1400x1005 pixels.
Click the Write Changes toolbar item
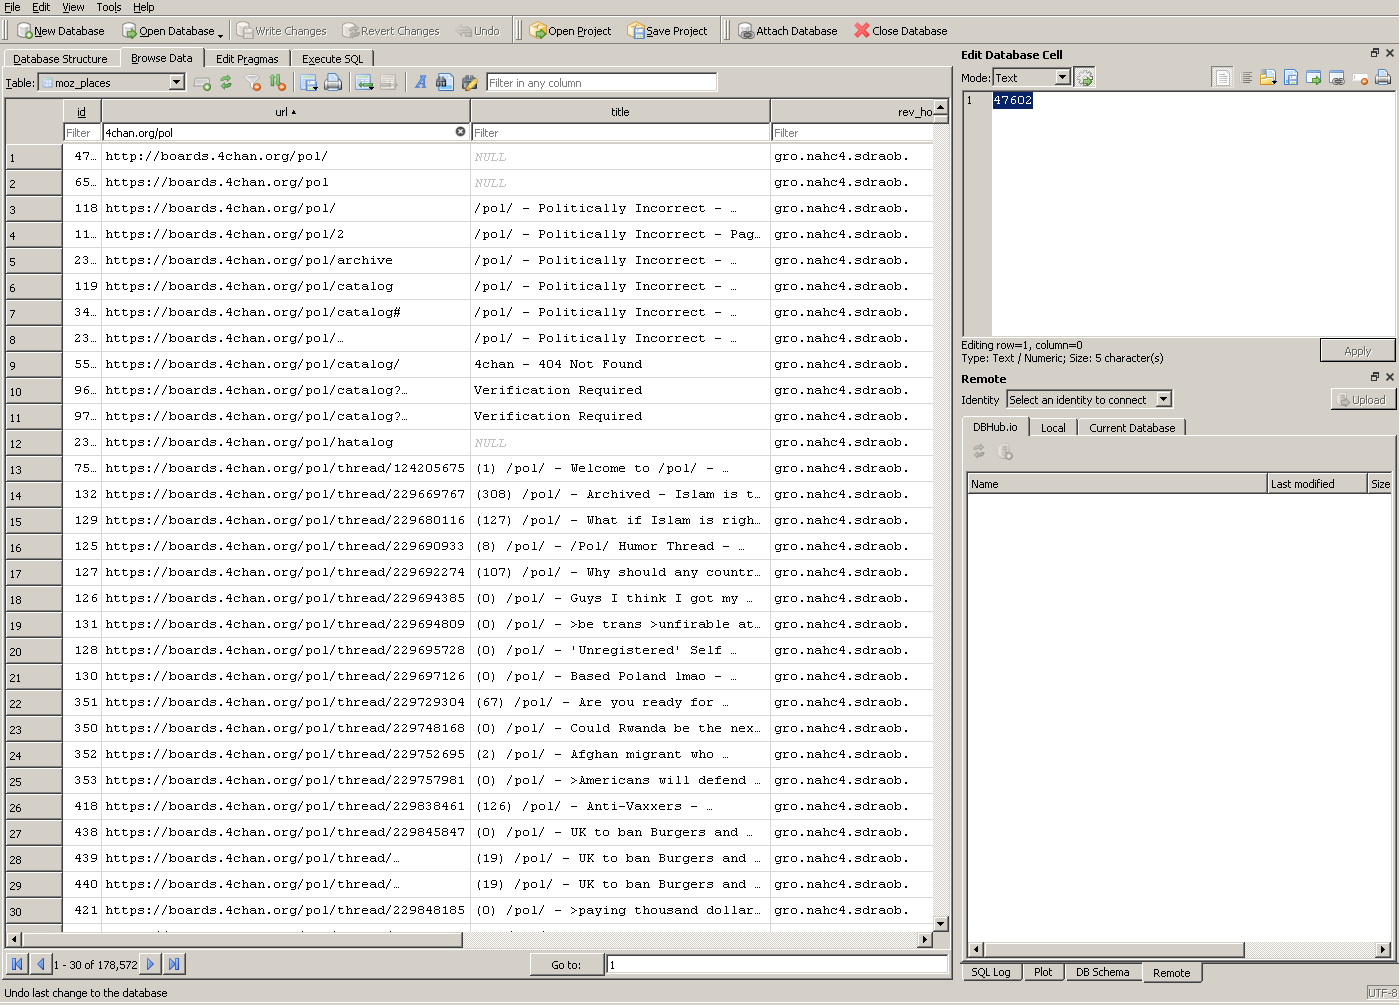tap(281, 31)
